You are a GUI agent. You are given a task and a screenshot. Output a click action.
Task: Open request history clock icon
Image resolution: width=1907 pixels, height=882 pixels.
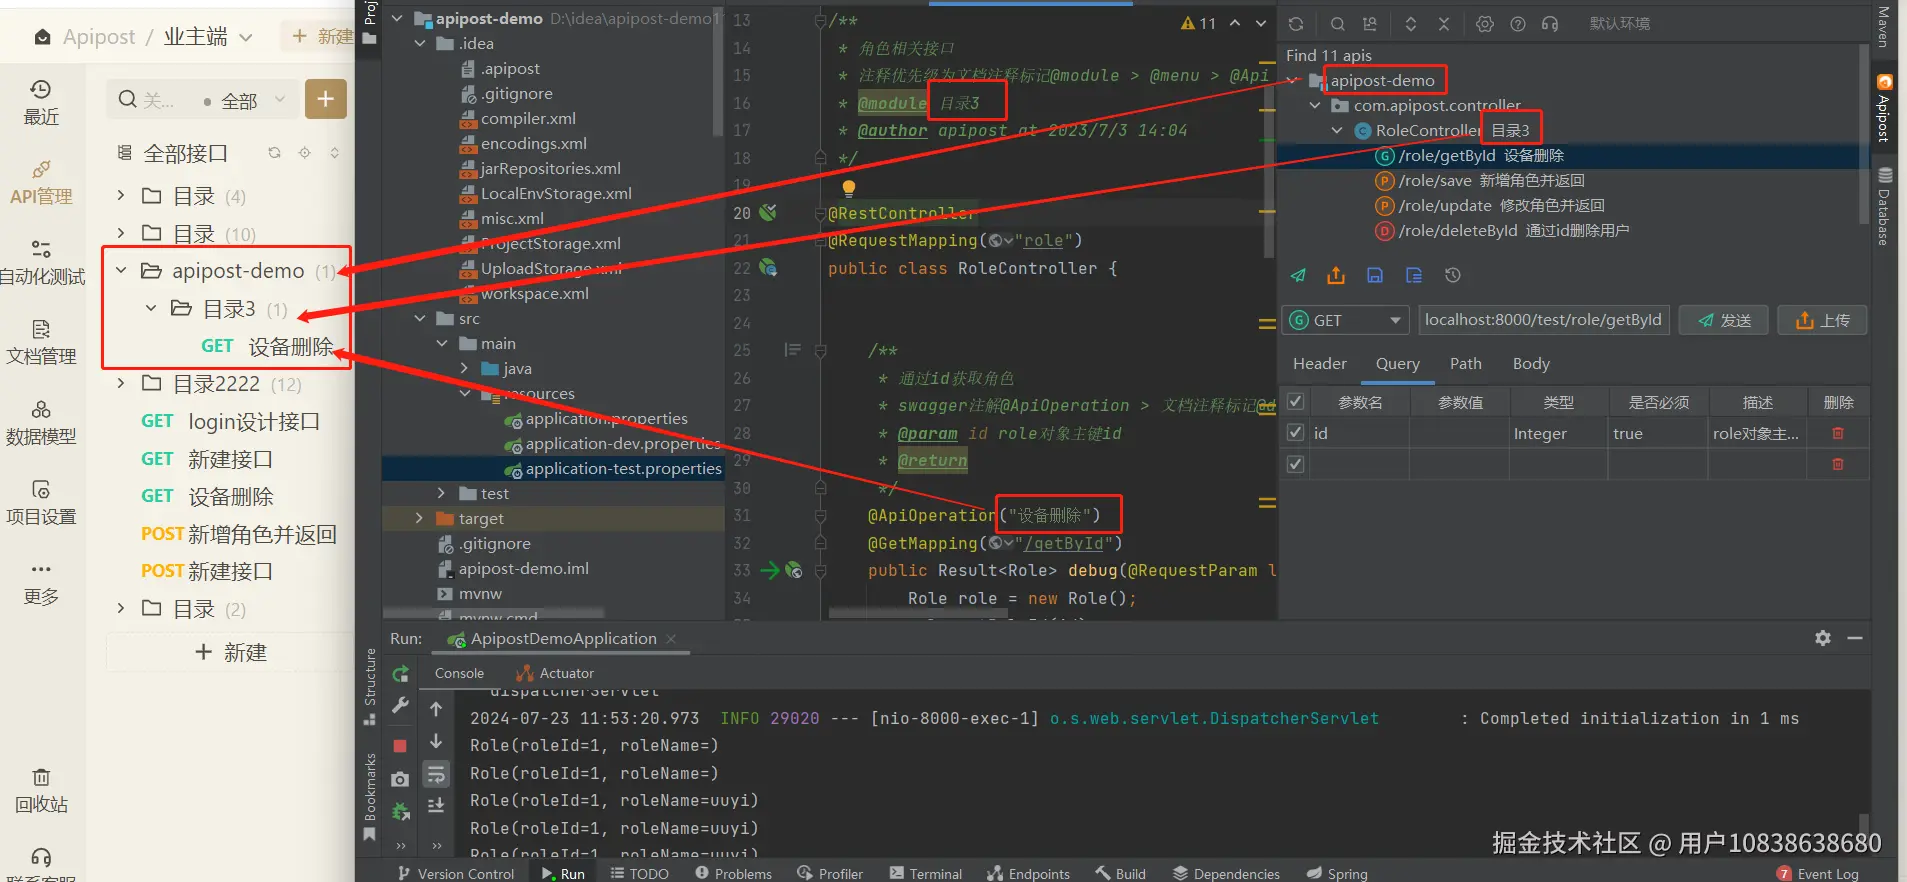tap(1453, 275)
